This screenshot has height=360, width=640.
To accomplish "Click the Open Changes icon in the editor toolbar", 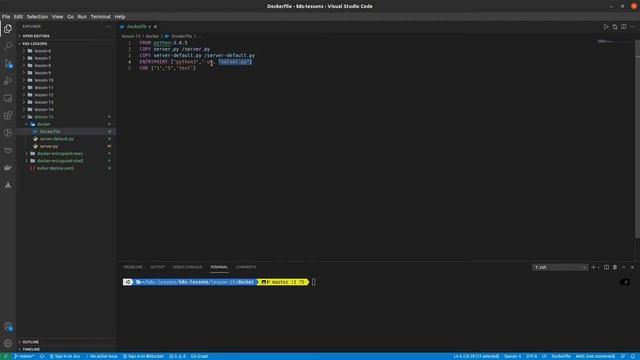I will pos(615,27).
